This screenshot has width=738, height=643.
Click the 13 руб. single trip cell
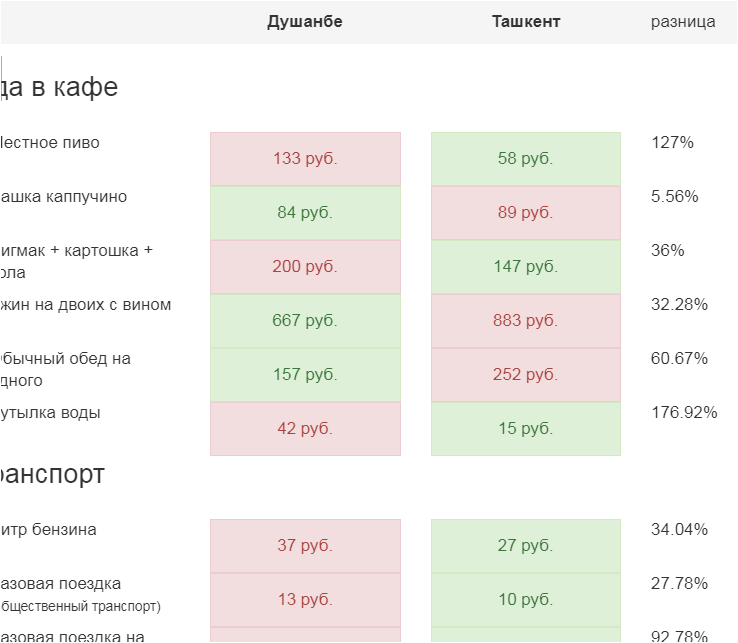pos(305,600)
